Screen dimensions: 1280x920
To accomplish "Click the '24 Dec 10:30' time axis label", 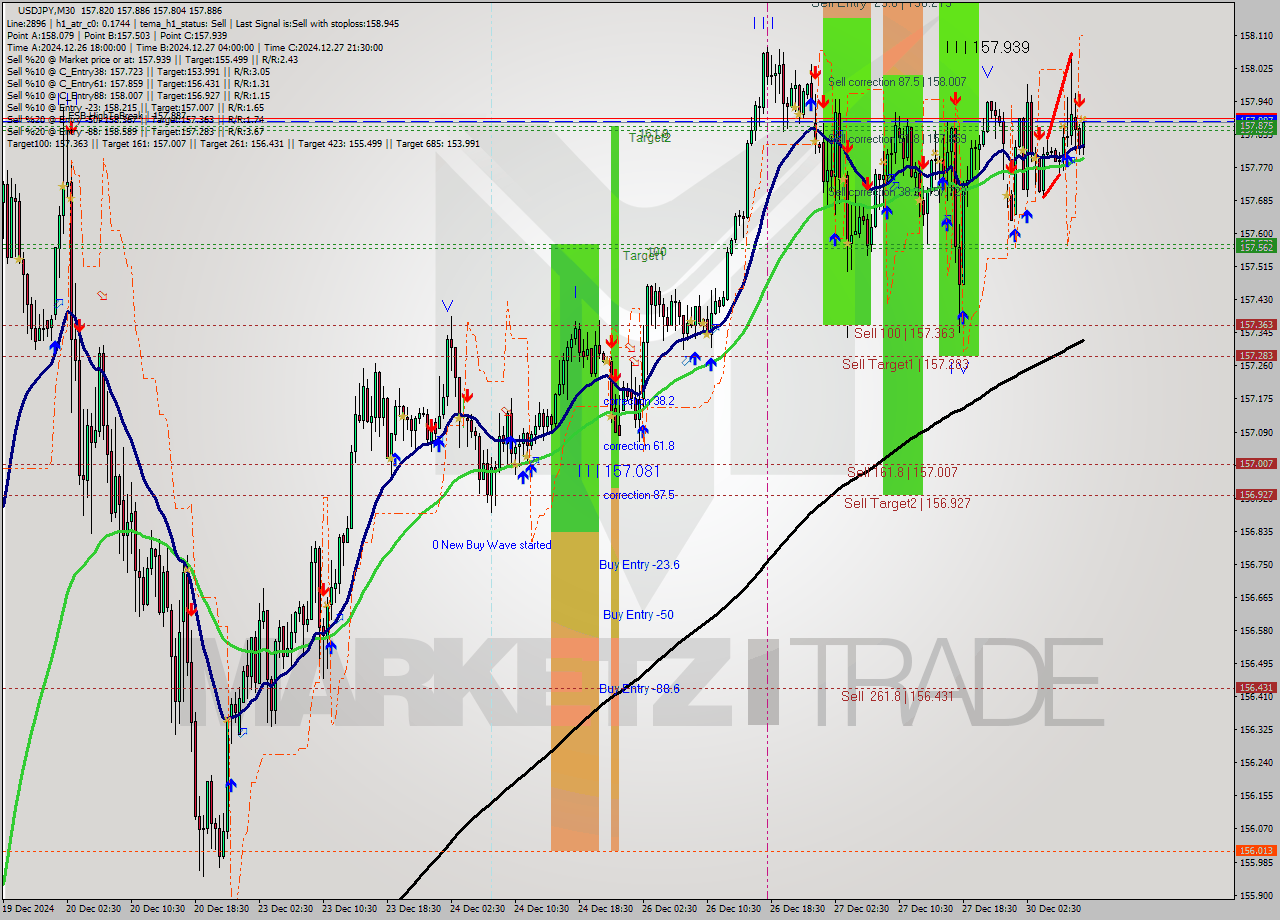I will (542, 909).
